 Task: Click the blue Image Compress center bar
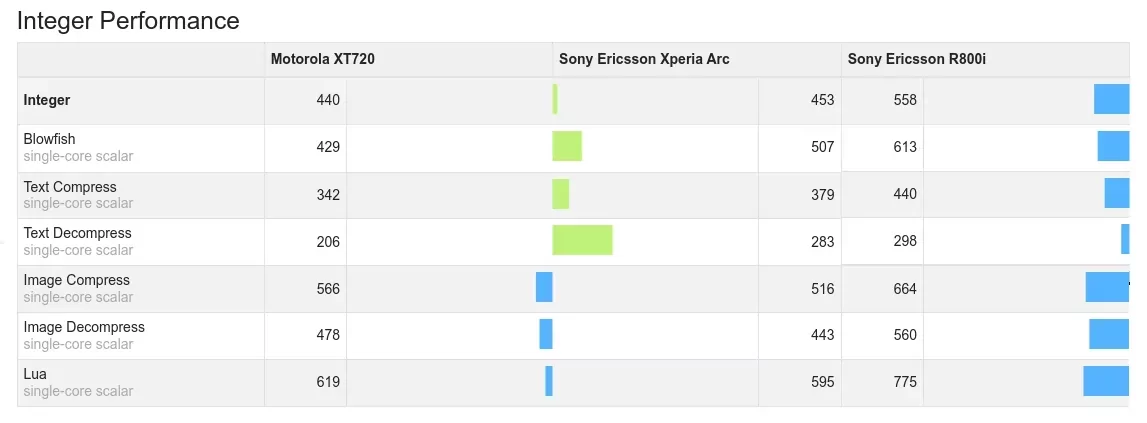point(544,287)
